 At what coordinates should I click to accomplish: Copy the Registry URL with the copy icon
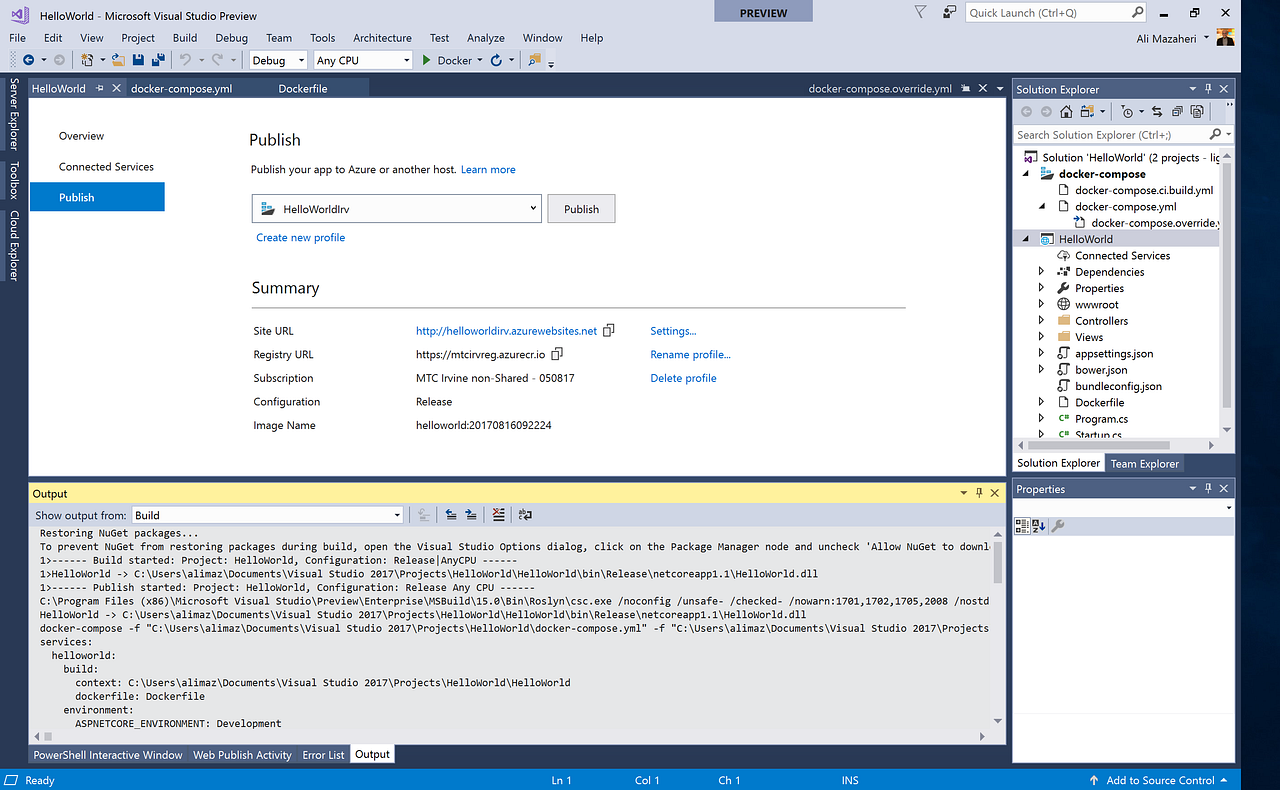click(x=558, y=354)
